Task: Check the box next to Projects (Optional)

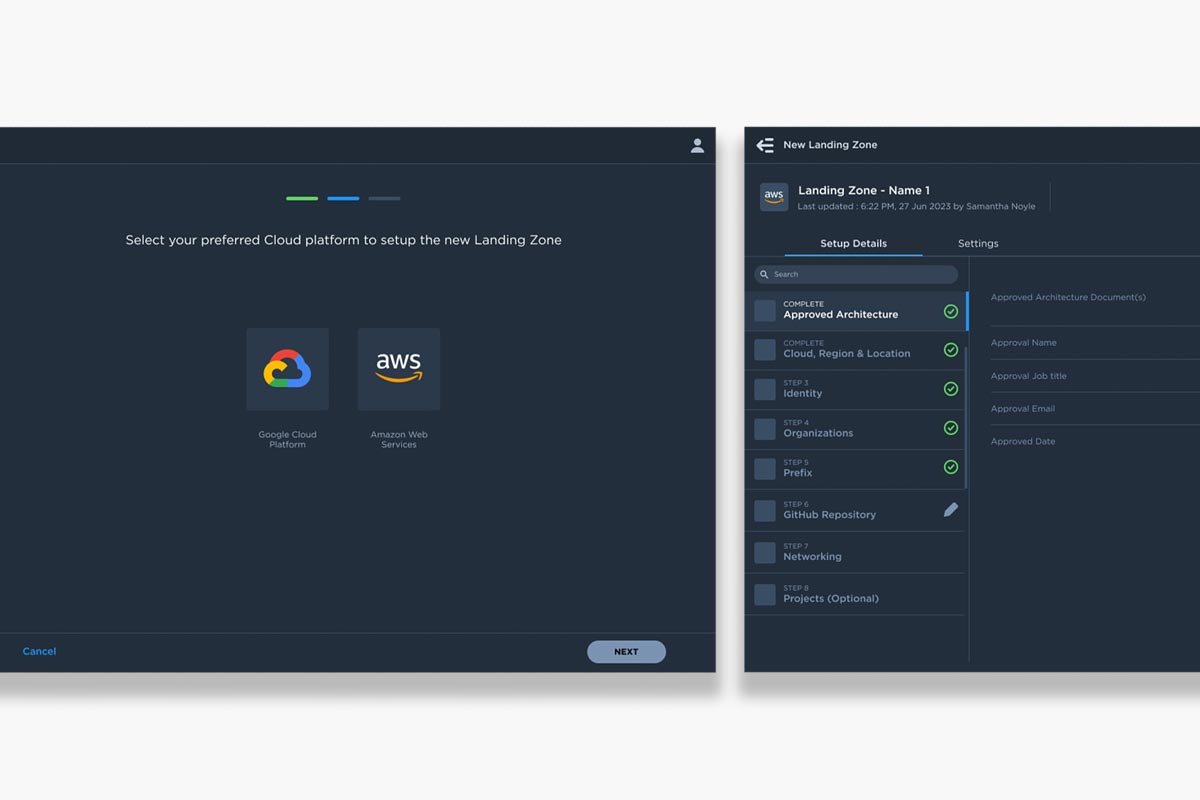Action: [765, 595]
